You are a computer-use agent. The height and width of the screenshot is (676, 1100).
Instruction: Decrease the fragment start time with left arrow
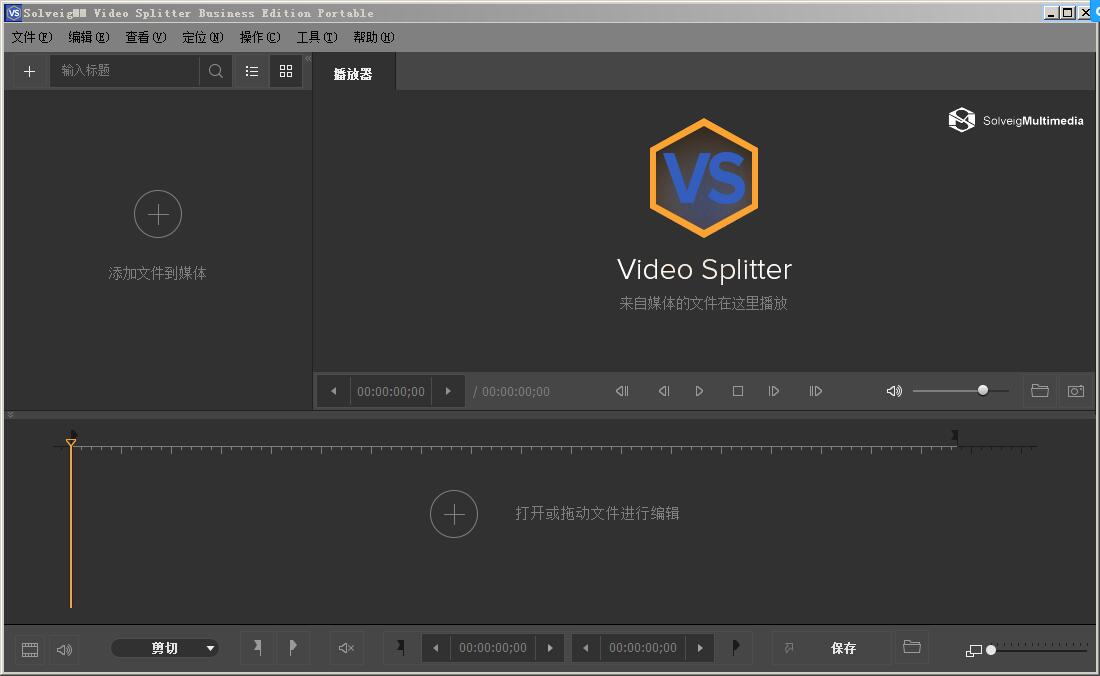pos(436,648)
